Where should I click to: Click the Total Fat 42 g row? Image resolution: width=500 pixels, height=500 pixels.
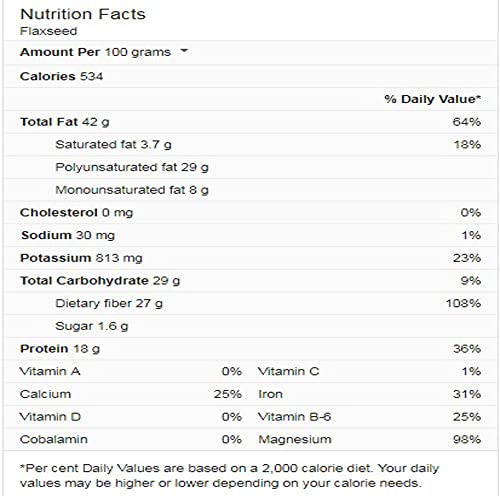(x=250, y=122)
